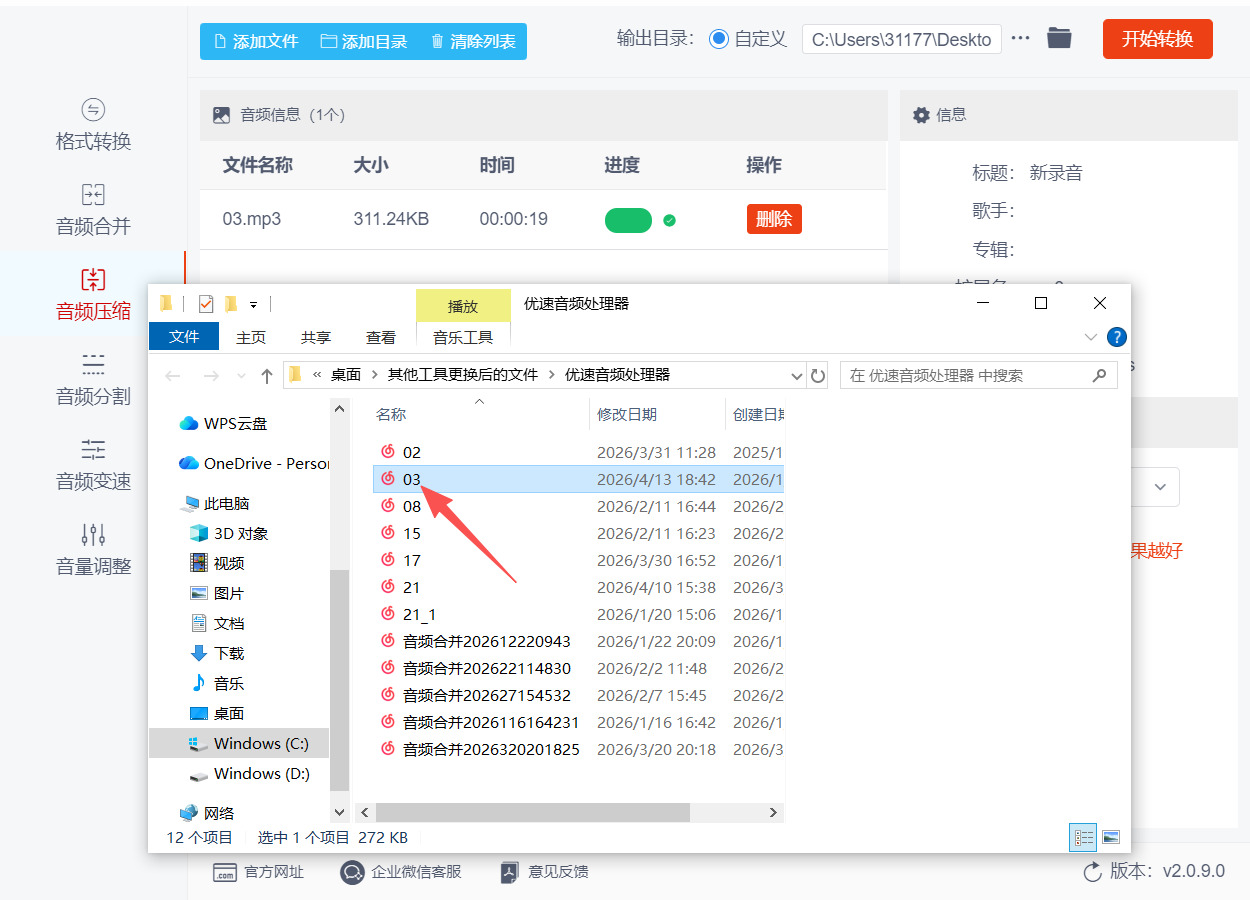Viewport: 1250px width, 900px height.
Task: Click the 意见反馈 feedback icon
Action: [510, 872]
